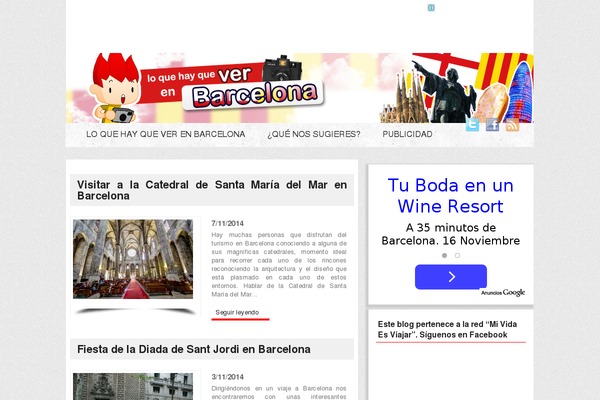Click the date text 3/11/2014

click(227, 377)
